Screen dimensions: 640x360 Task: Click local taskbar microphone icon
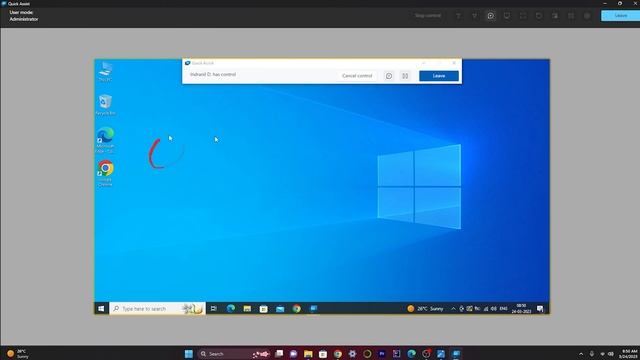(x=592, y=354)
